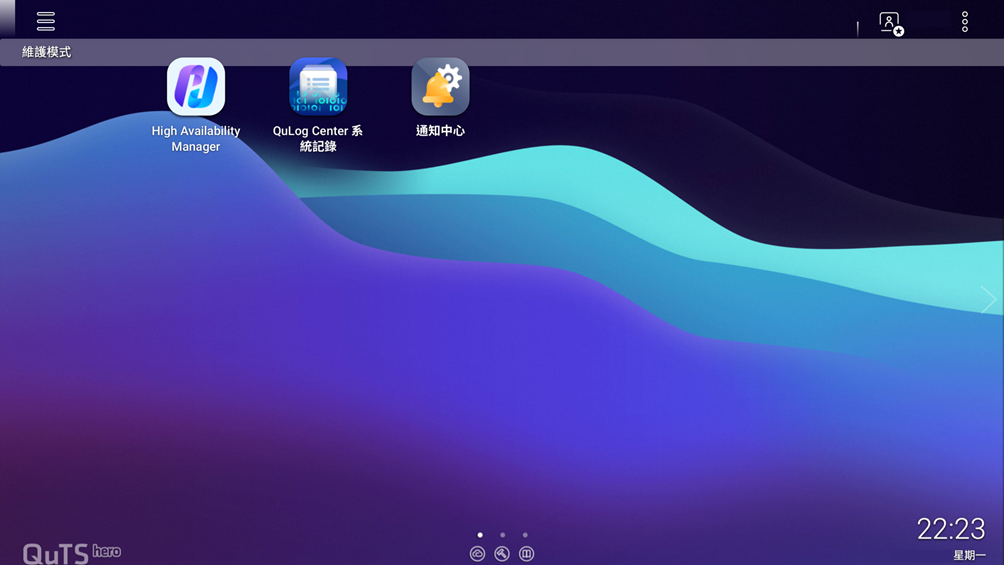Screen dimensions: 1004x565
Task: Select the first desktop page dot
Action: pos(480,535)
